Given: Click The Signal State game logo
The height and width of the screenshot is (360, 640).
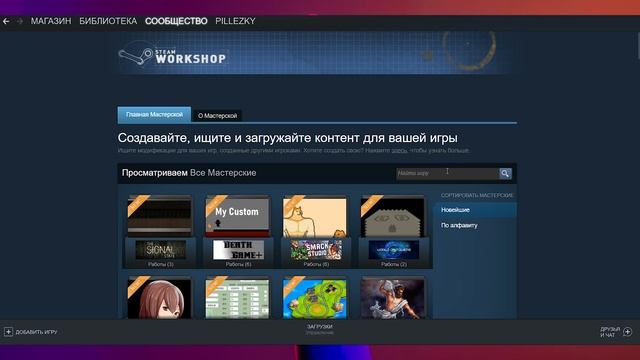Looking at the screenshot, I should pos(160,250).
